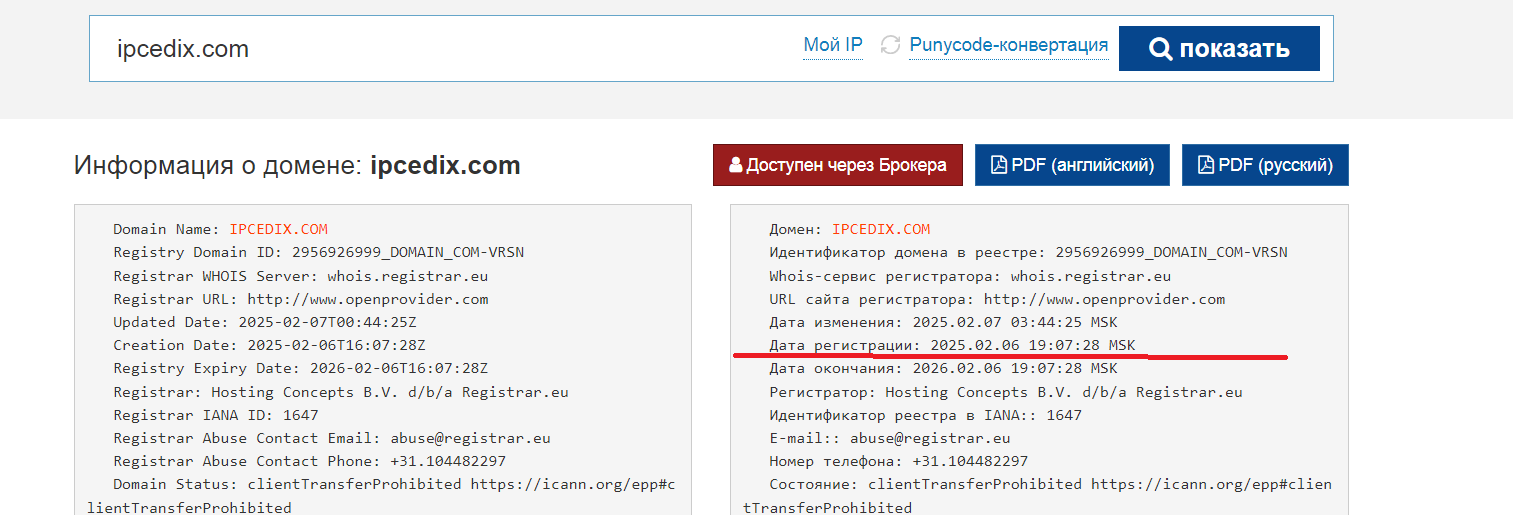Click Whois-сервис регистратора line
The image size is (1513, 515).
(970, 276)
